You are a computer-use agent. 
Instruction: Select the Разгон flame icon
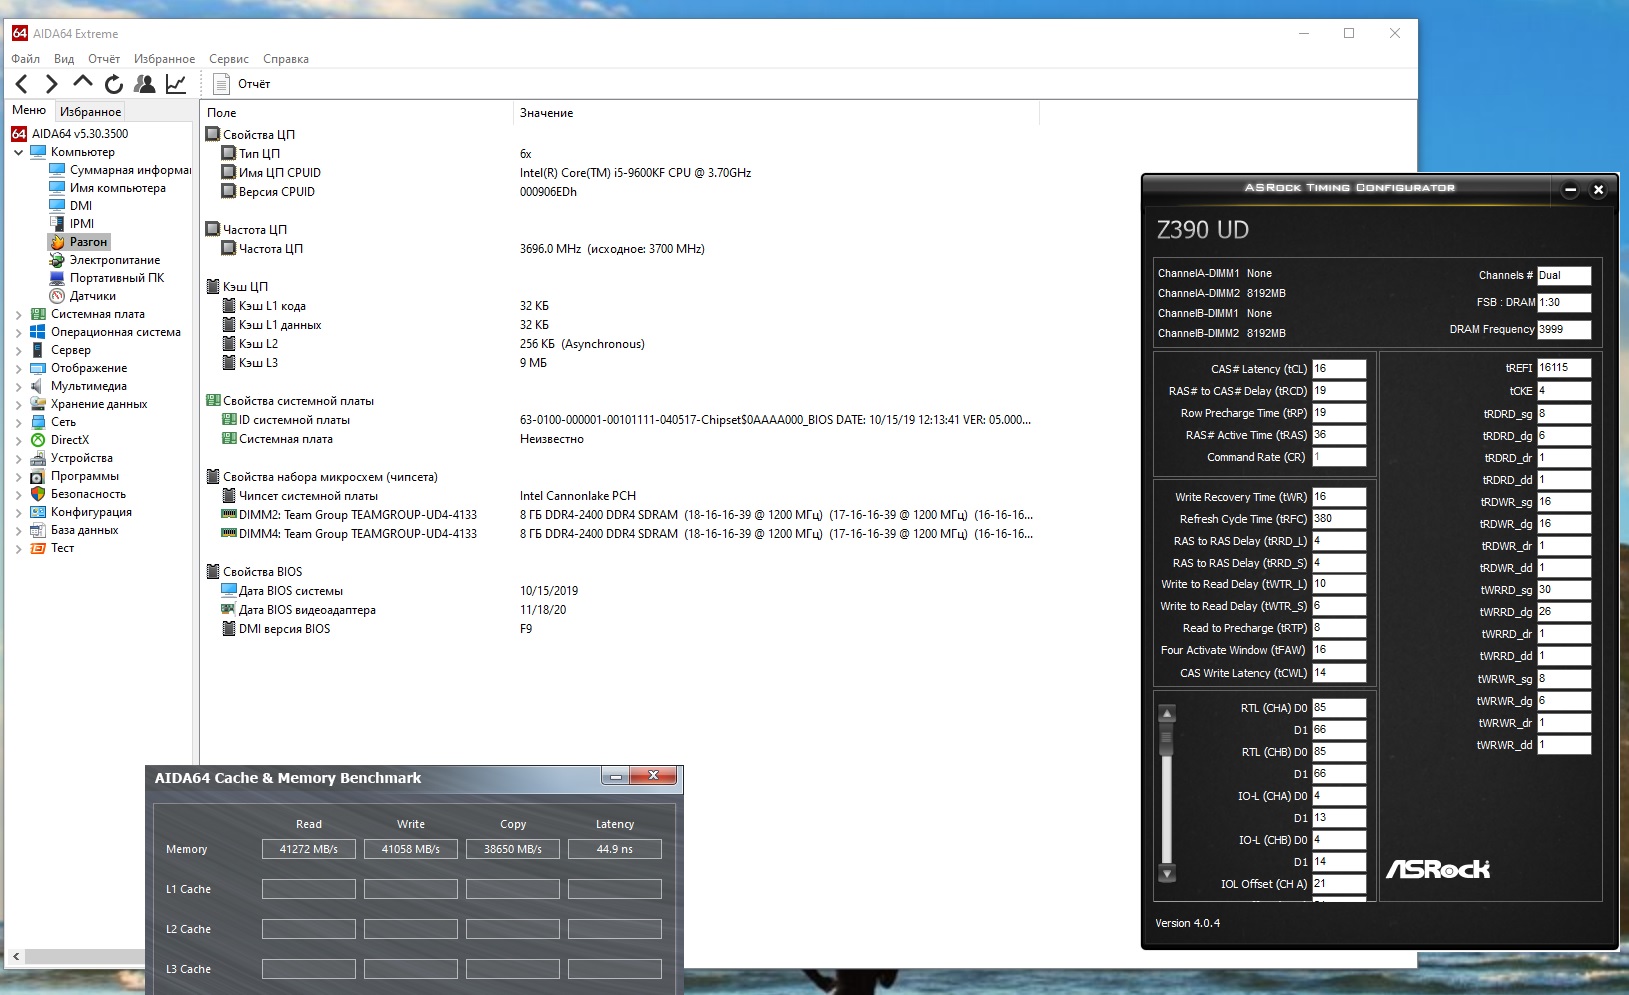[x=57, y=242]
